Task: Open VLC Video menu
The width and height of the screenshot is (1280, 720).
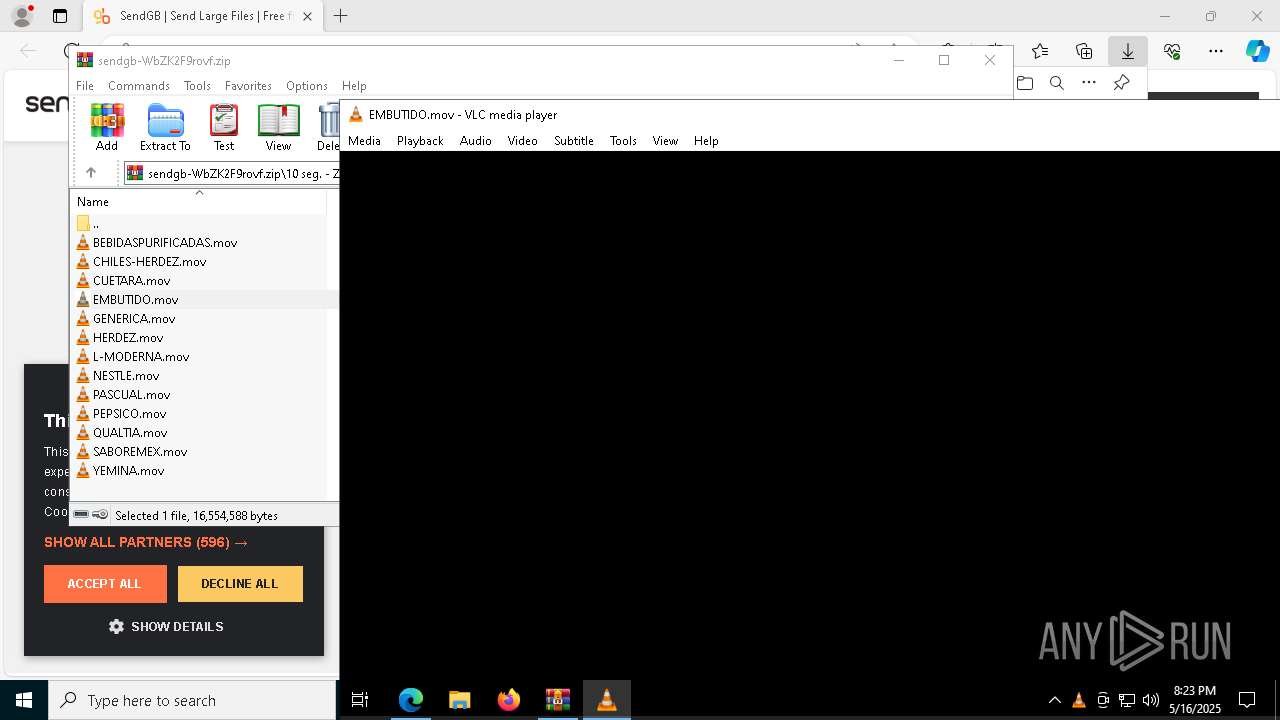Action: (x=522, y=141)
